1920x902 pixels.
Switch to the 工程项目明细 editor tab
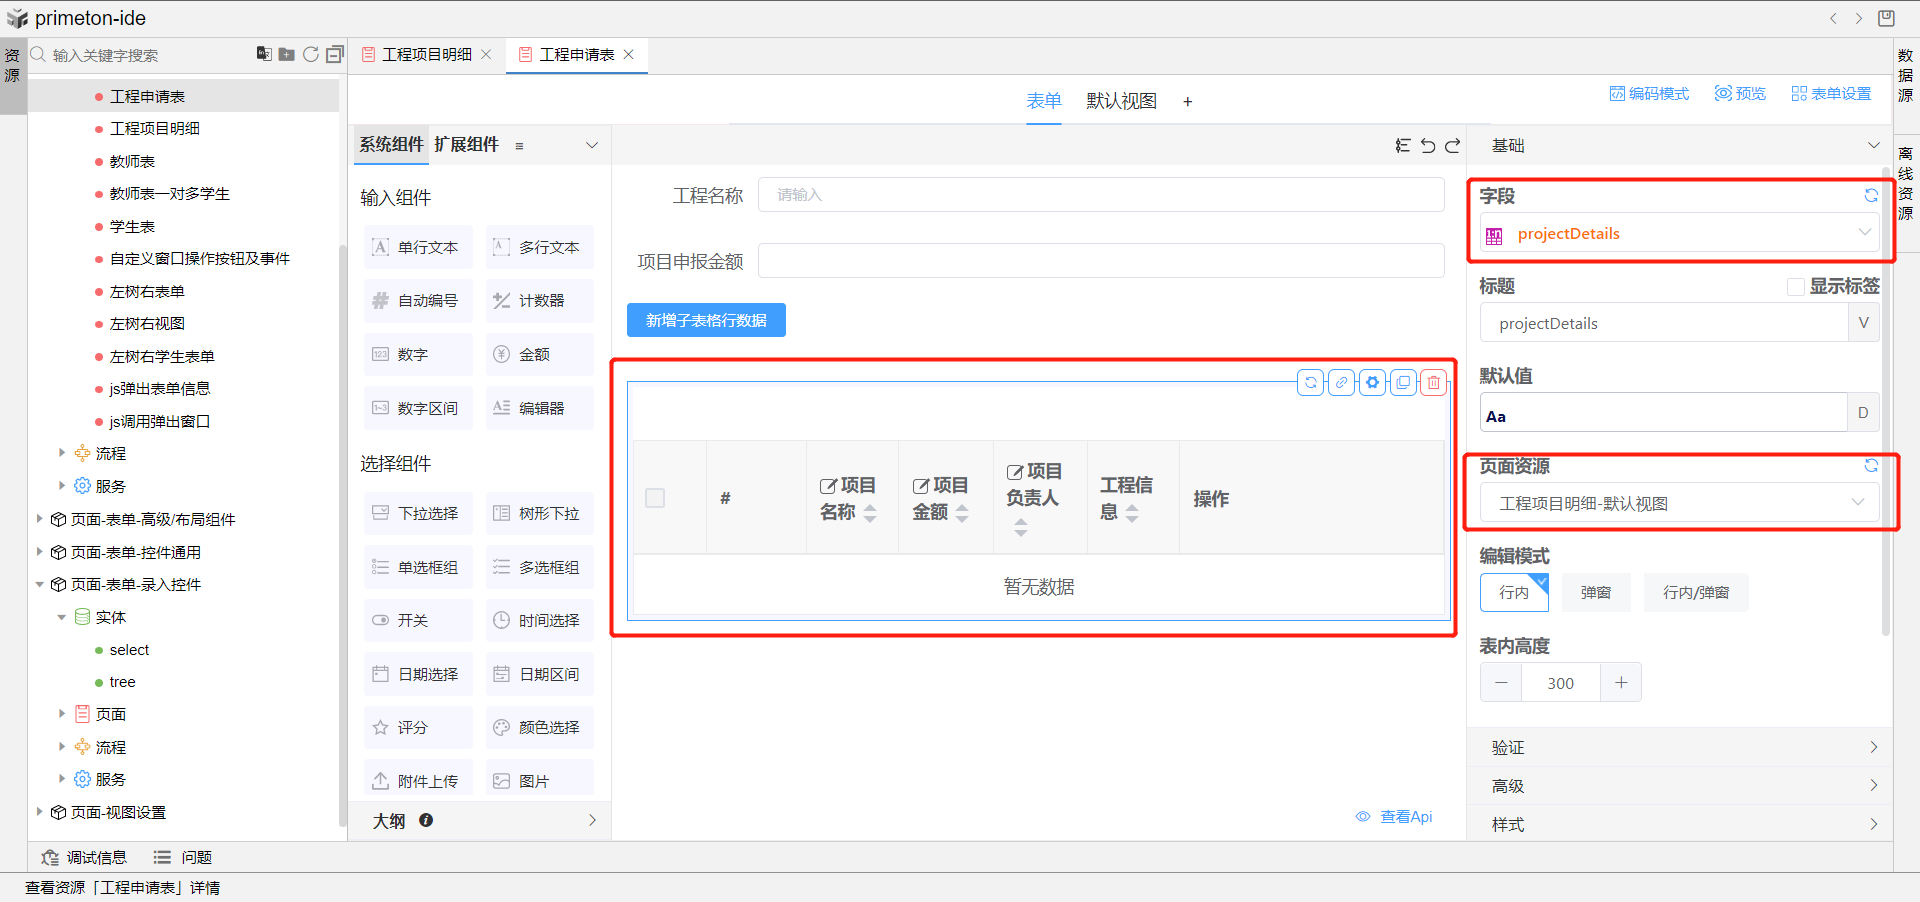[426, 55]
